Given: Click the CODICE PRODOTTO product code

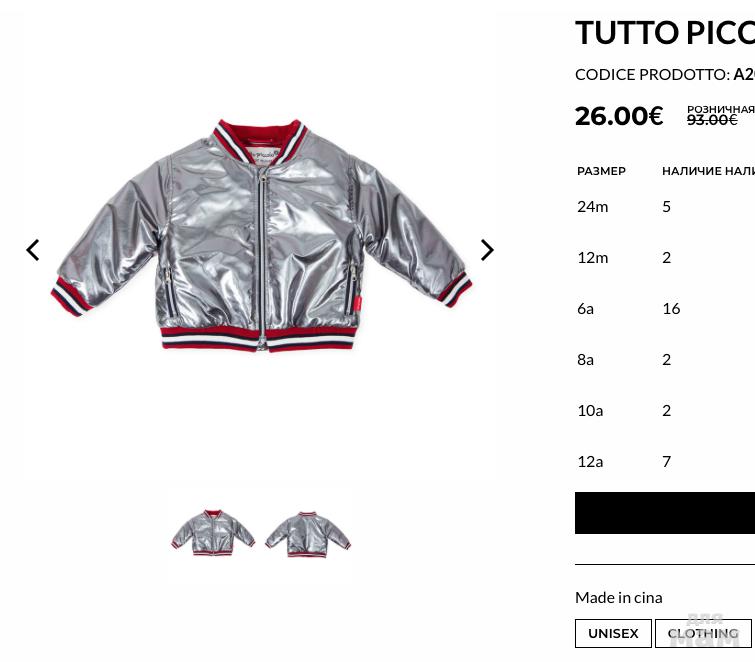Looking at the screenshot, I should 665,75.
